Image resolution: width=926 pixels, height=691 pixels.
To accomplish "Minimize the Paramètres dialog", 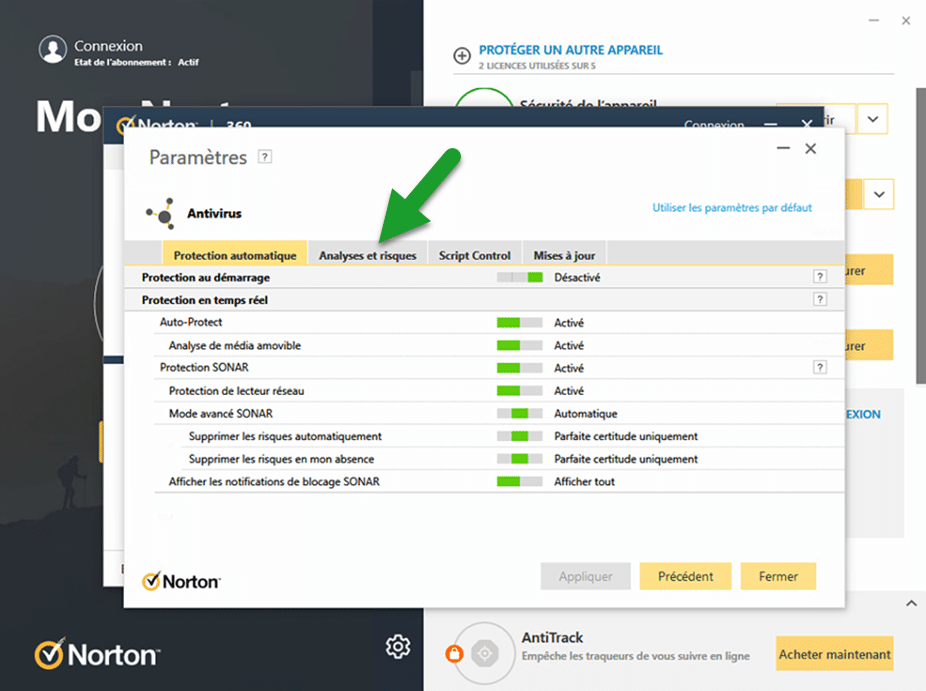I will (x=783, y=148).
